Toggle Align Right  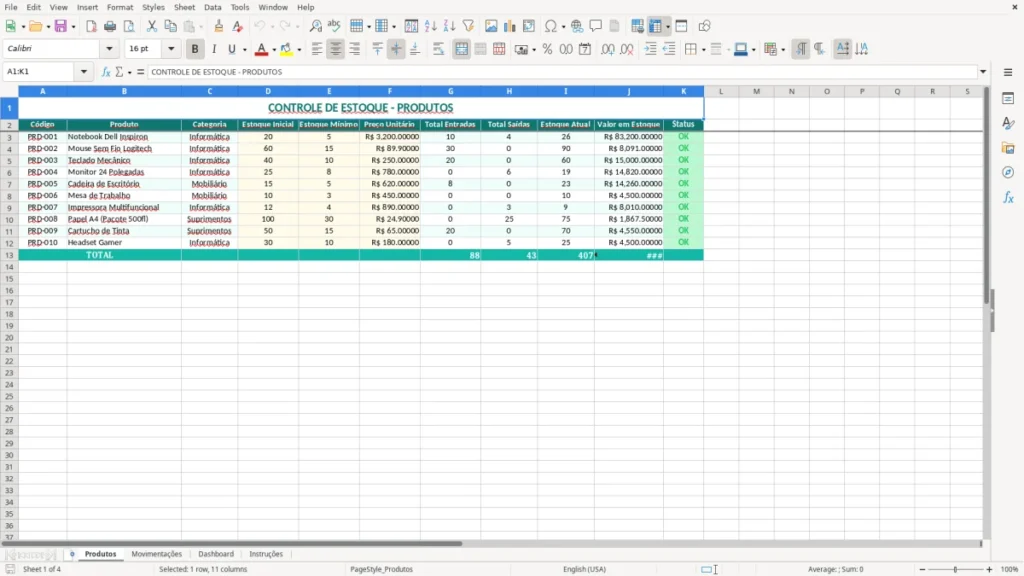(x=355, y=49)
